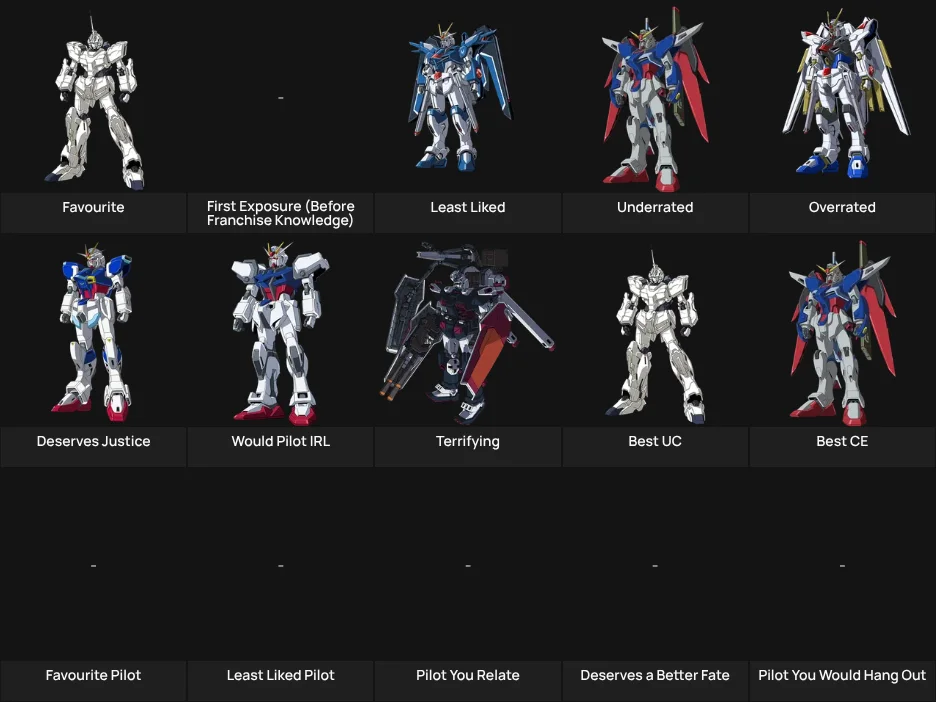Select the red-winged mecha above Best CE
Image resolution: width=936 pixels, height=702 pixels.
click(843, 332)
